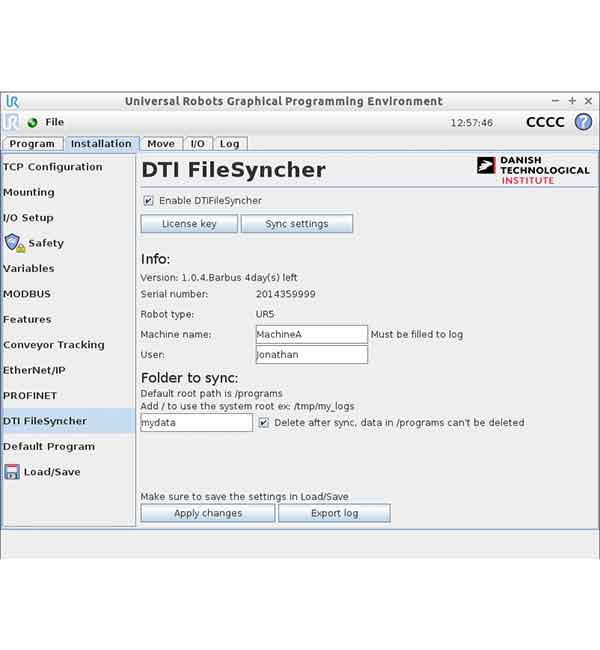
Task: Click the License key button
Action: pyautogui.click(x=189, y=224)
